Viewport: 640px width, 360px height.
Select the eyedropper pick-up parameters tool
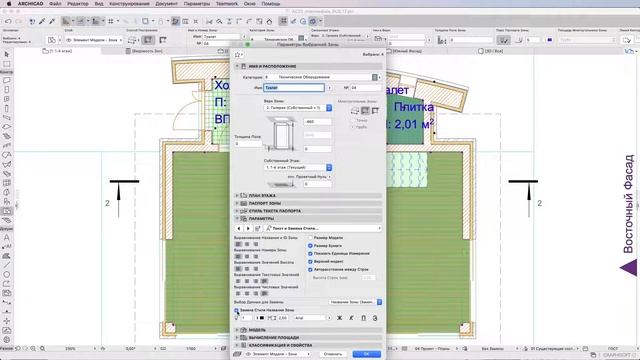coord(42,21)
